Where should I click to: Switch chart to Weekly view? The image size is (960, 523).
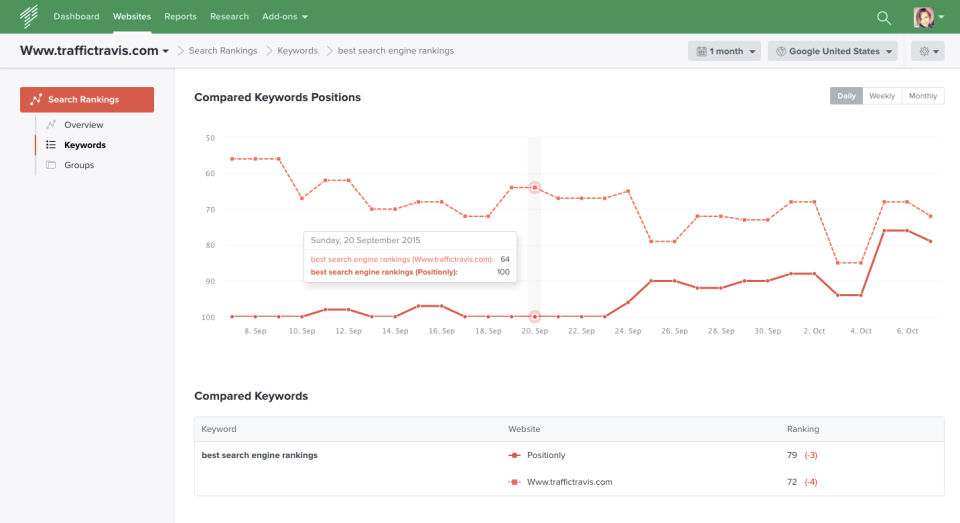tap(881, 96)
